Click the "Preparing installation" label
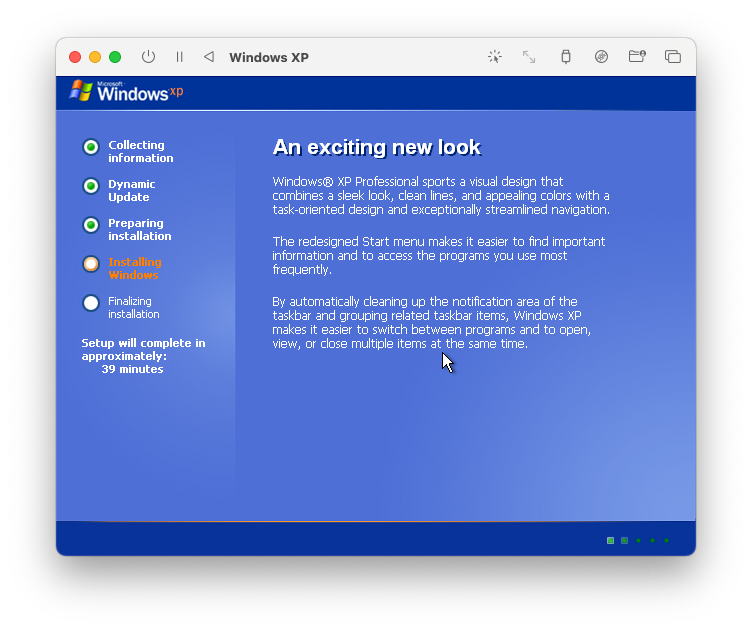This screenshot has width=752, height=630. 140,229
